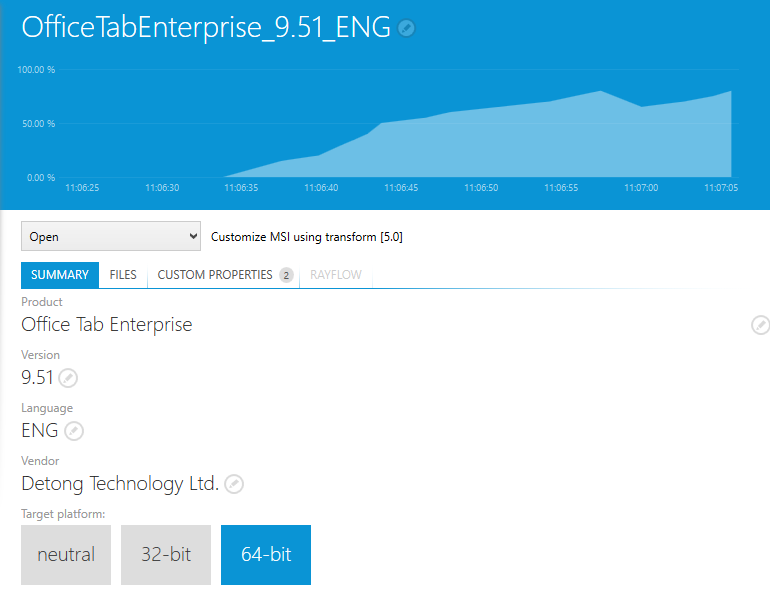Select the 64-bit target platform

point(266,554)
